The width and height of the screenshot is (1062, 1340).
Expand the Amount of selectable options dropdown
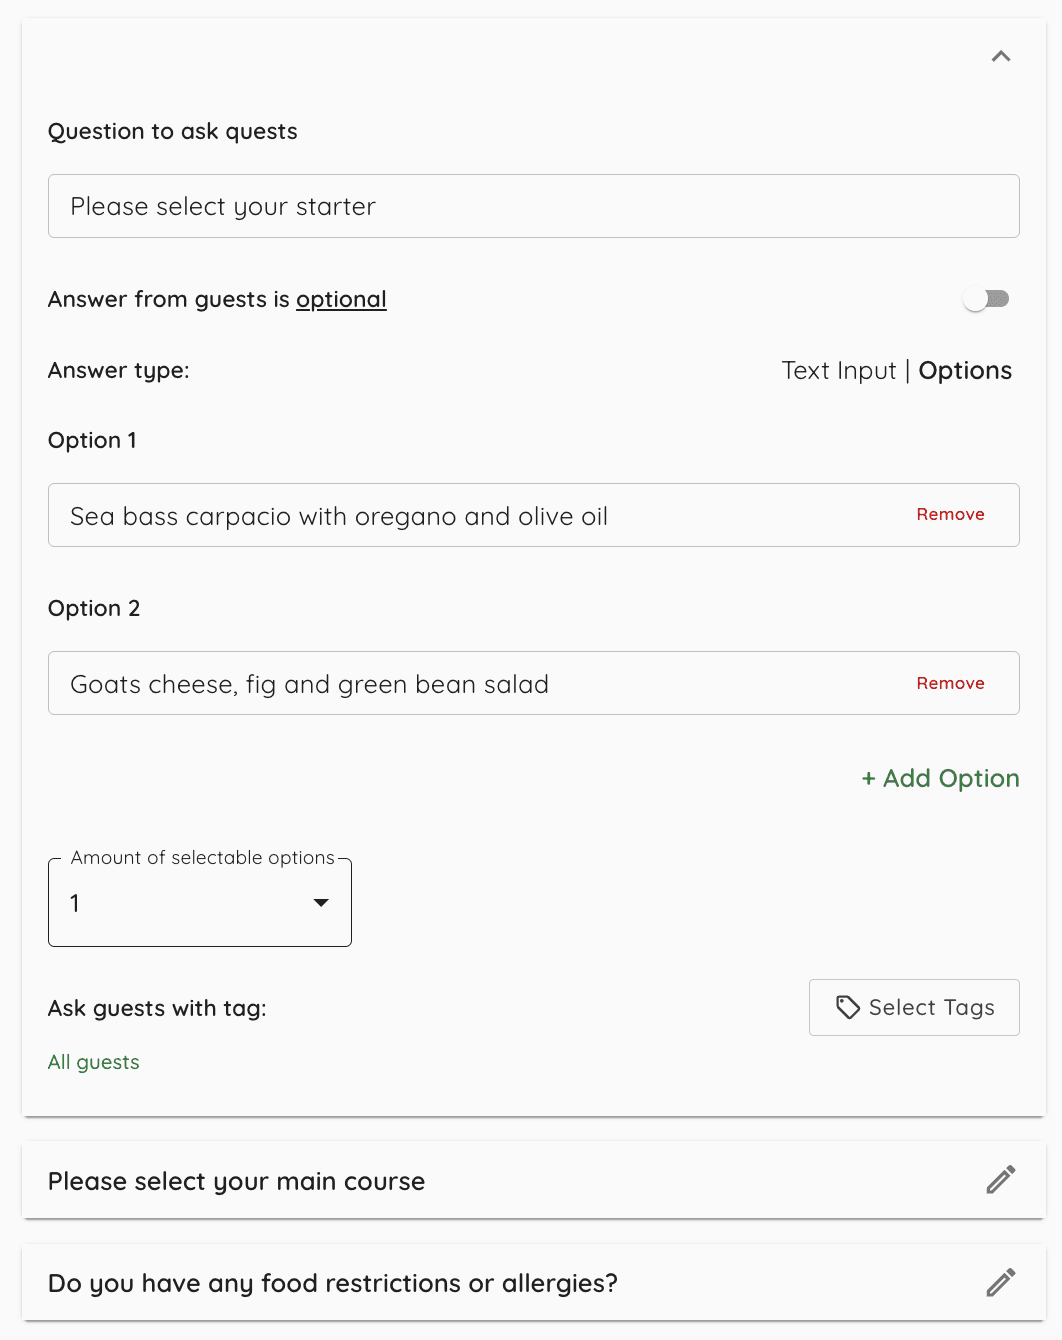(x=199, y=902)
